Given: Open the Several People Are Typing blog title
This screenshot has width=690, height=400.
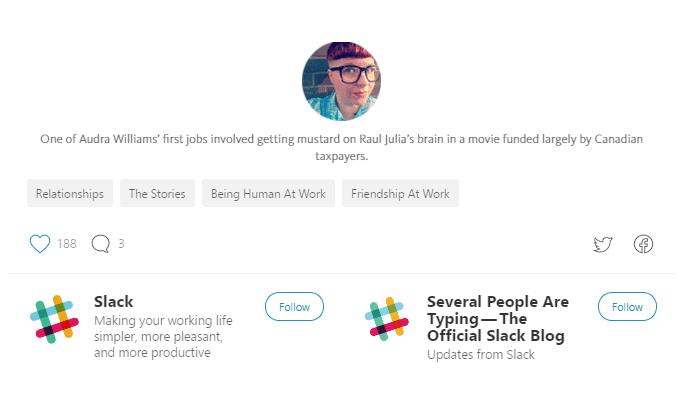Looking at the screenshot, I should tap(497, 319).
